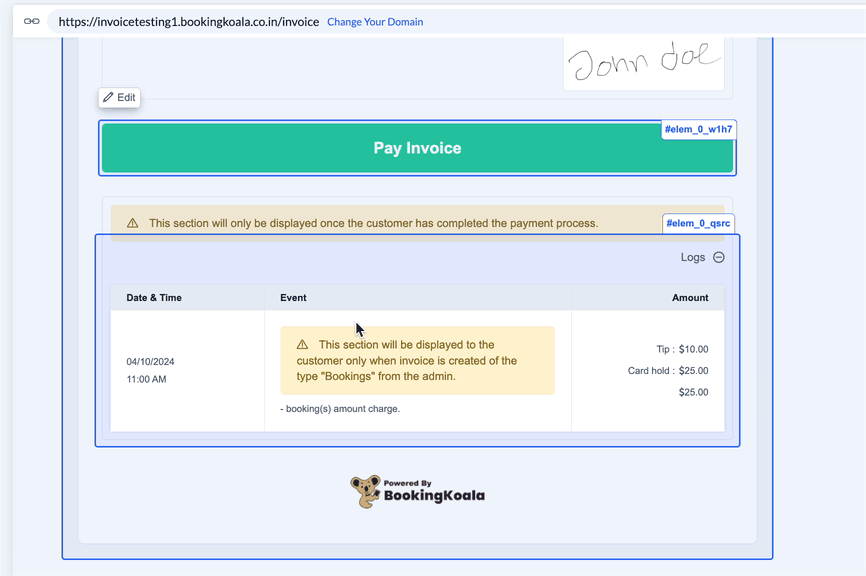
Task: Click the 11:00 AM time value
Action: [x=146, y=379]
